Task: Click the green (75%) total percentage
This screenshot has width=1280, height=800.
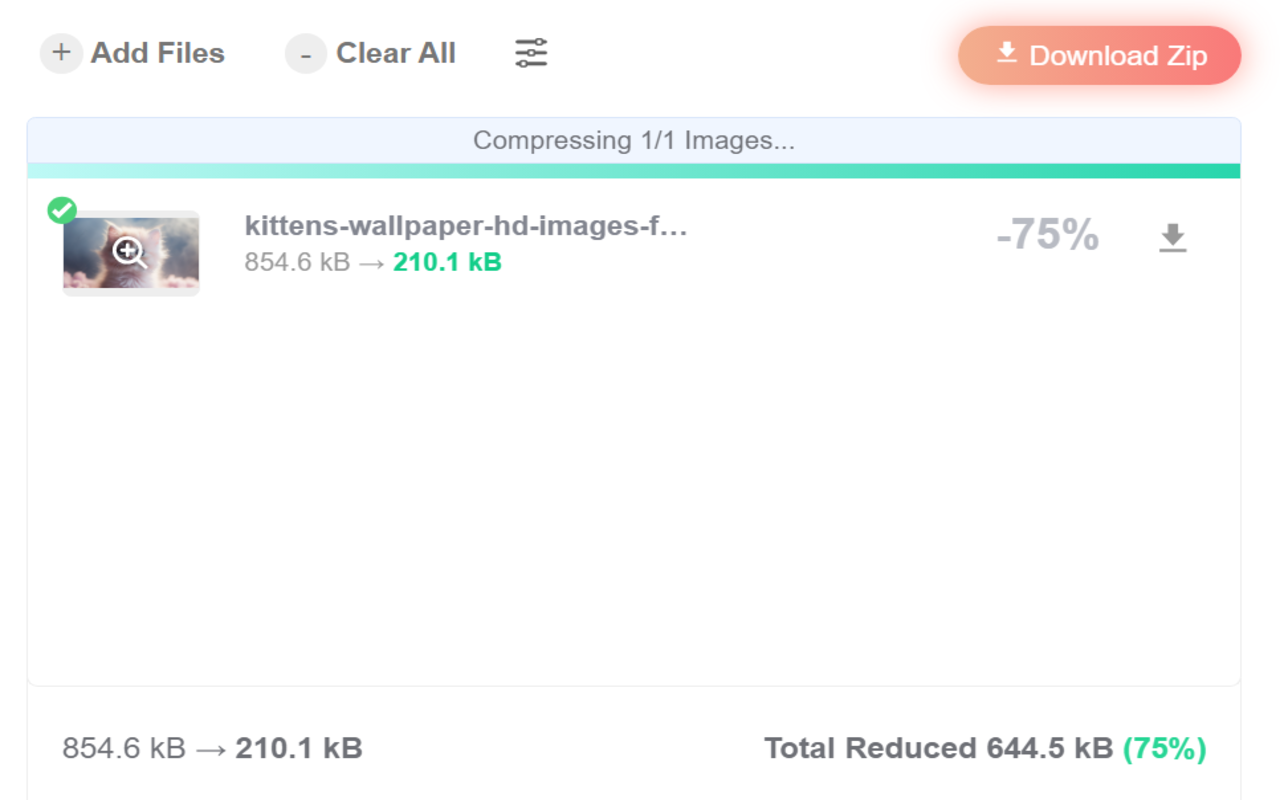Action: (1168, 747)
